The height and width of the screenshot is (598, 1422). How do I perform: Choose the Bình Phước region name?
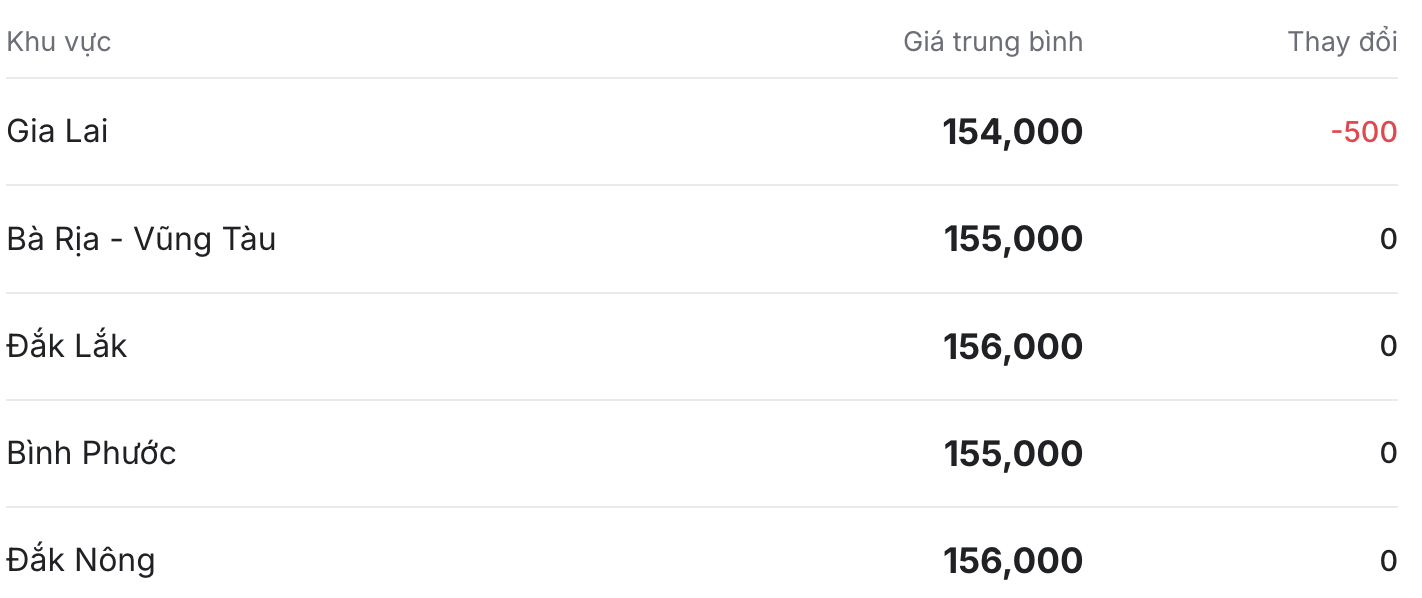pos(91,453)
